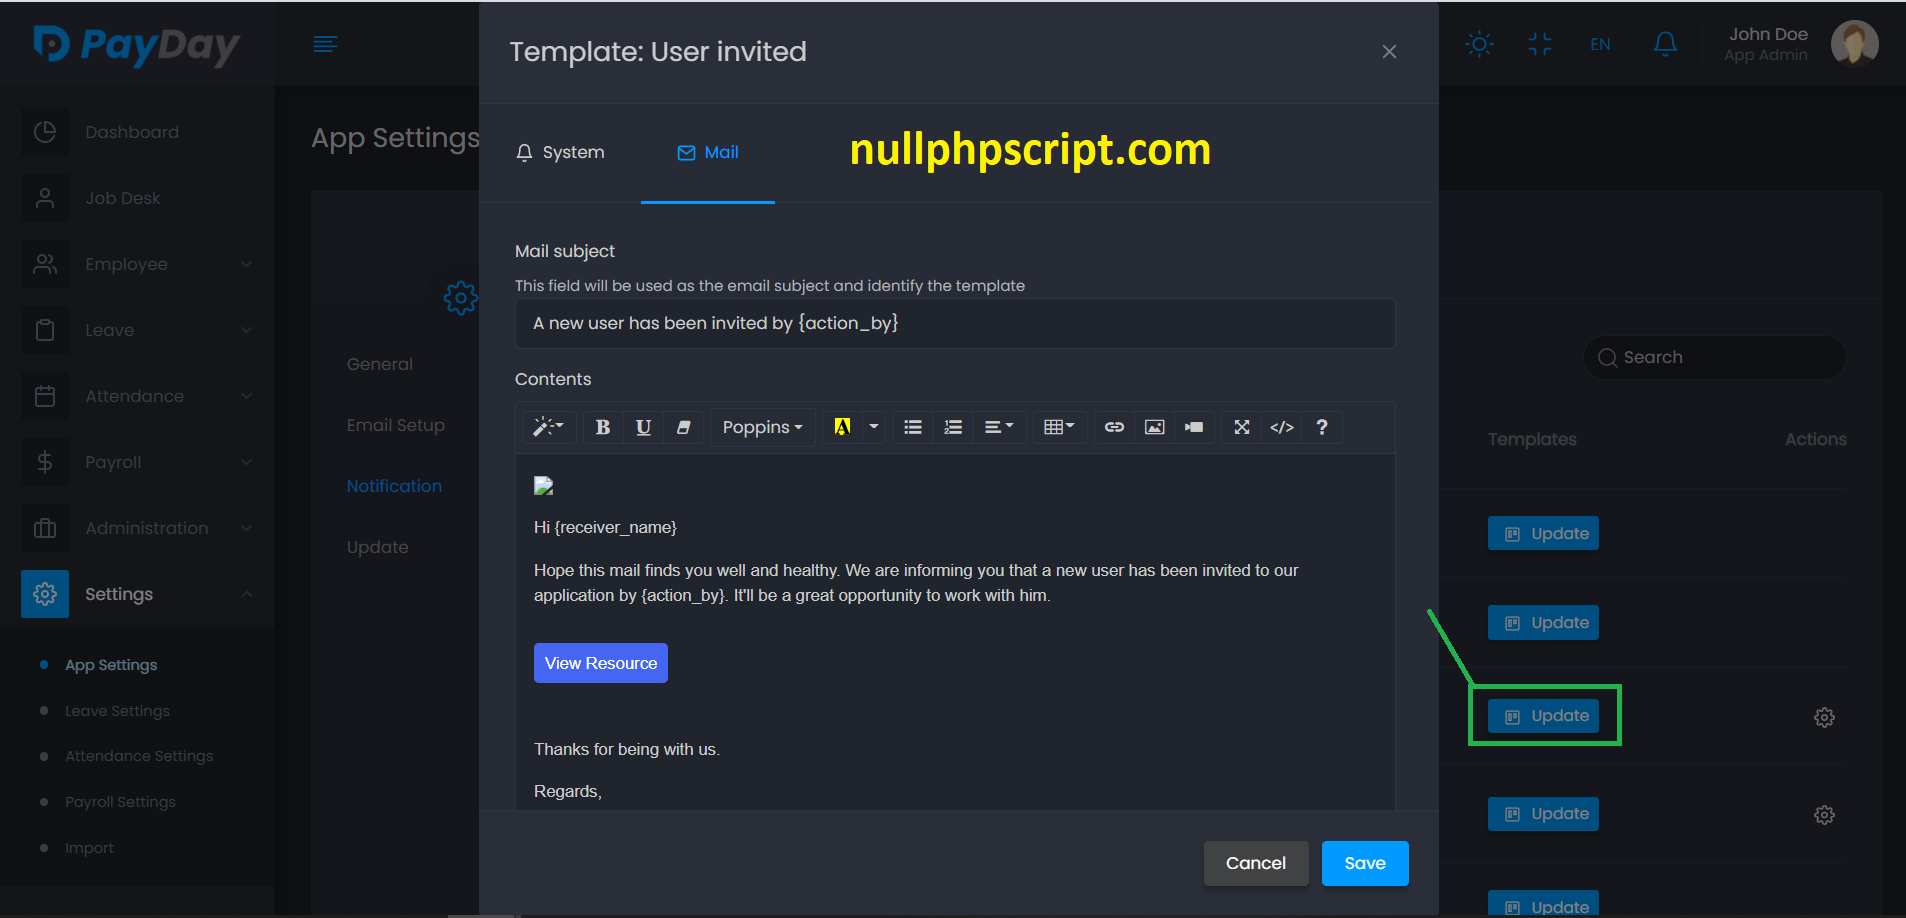The image size is (1906, 918).
Task: Click the insert picture icon
Action: tap(1154, 427)
